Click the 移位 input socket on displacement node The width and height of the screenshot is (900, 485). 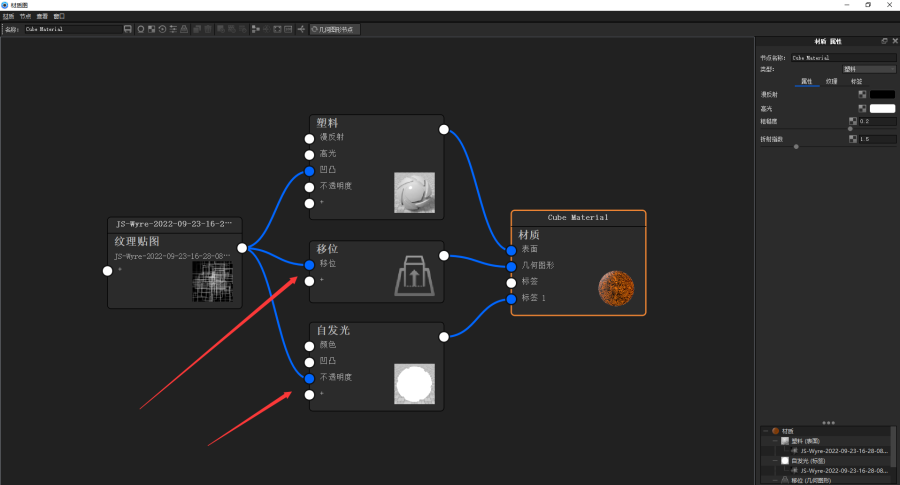(309, 264)
